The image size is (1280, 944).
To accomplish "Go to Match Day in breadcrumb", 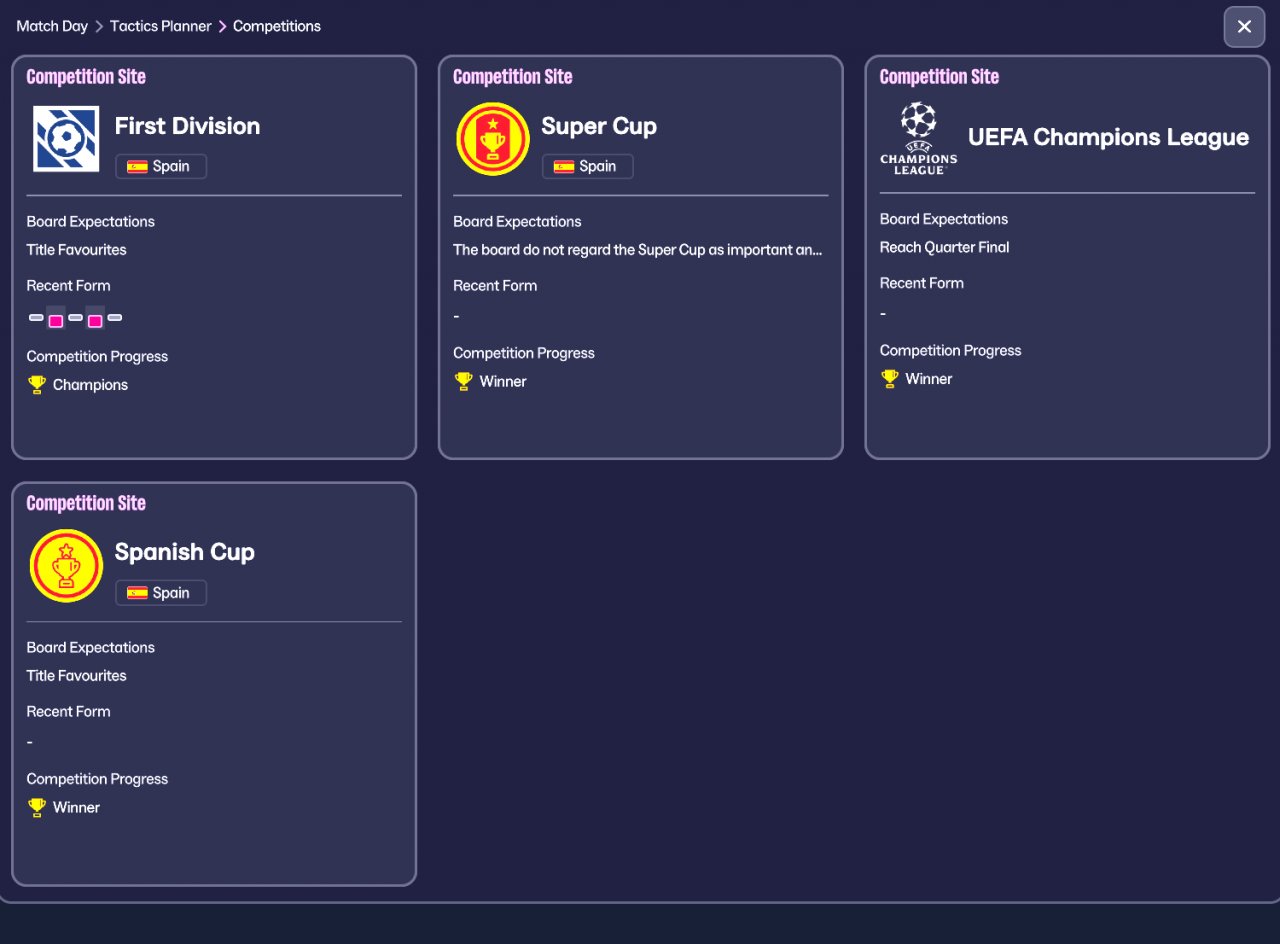I will coord(52,26).
